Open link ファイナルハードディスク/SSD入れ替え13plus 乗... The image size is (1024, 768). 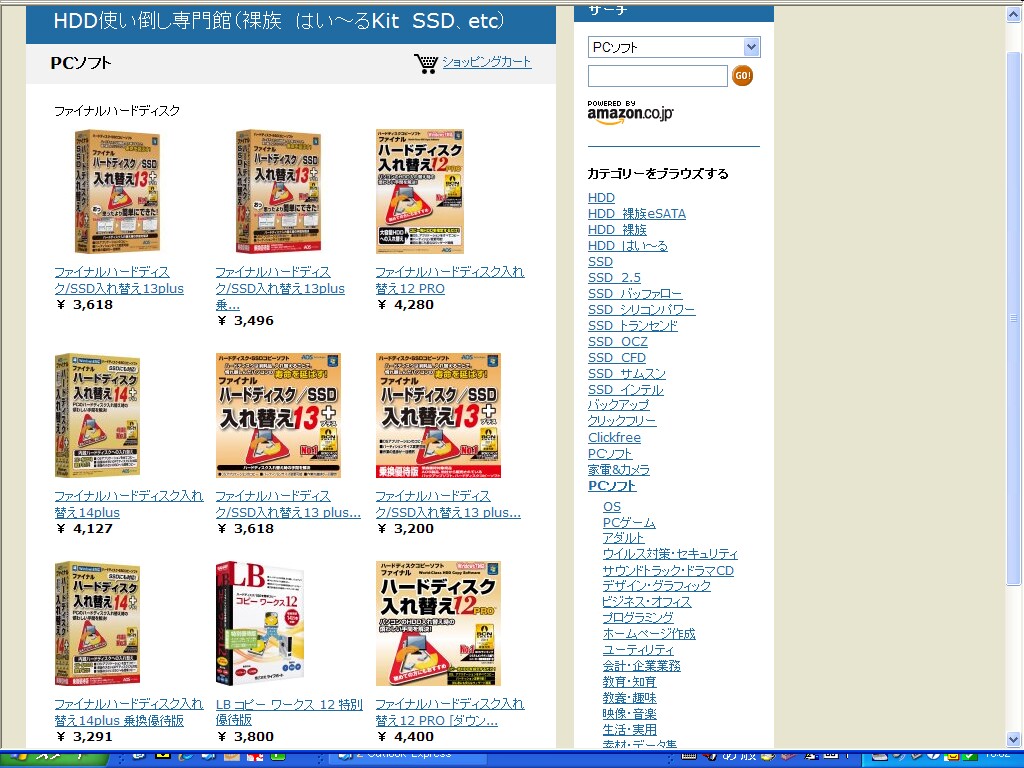tap(280, 288)
